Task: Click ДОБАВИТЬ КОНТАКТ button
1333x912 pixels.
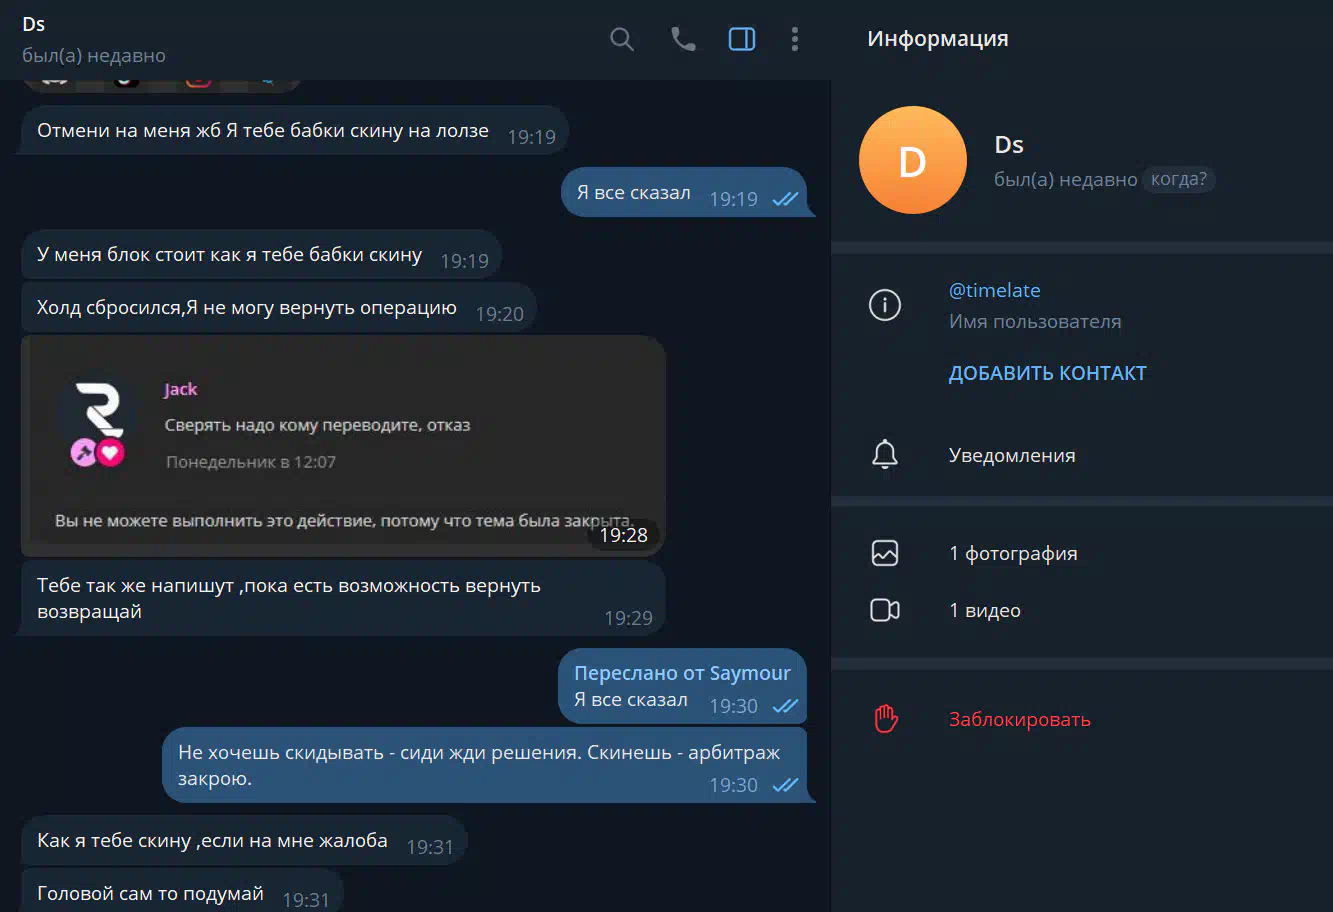Action: tap(1047, 373)
